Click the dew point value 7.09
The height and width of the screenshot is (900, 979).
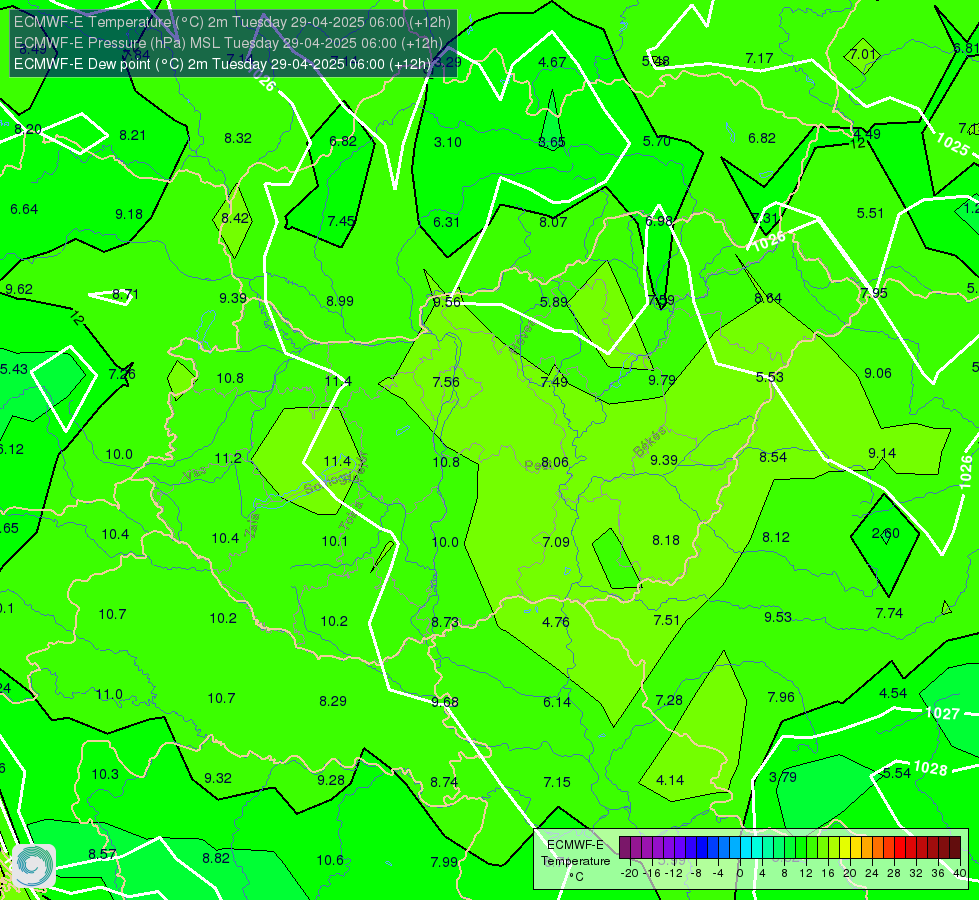[556, 542]
